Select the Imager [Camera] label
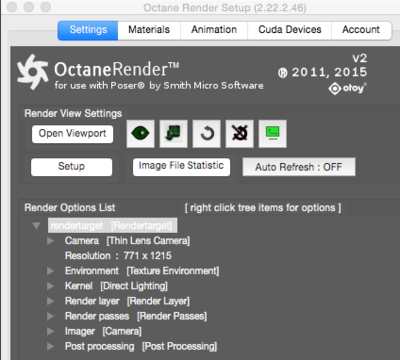The height and width of the screenshot is (360, 400). (103, 331)
